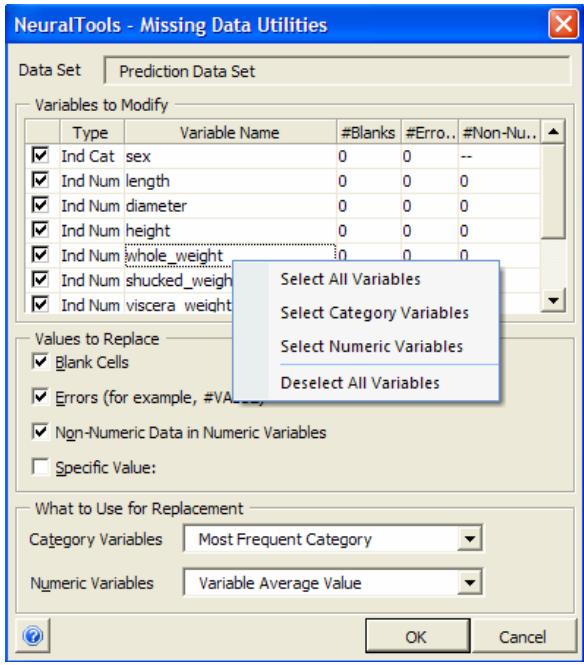Image resolution: width=584 pixels, height=665 pixels.
Task: Uncheck the sex variable checkbox
Action: [x=40, y=155]
